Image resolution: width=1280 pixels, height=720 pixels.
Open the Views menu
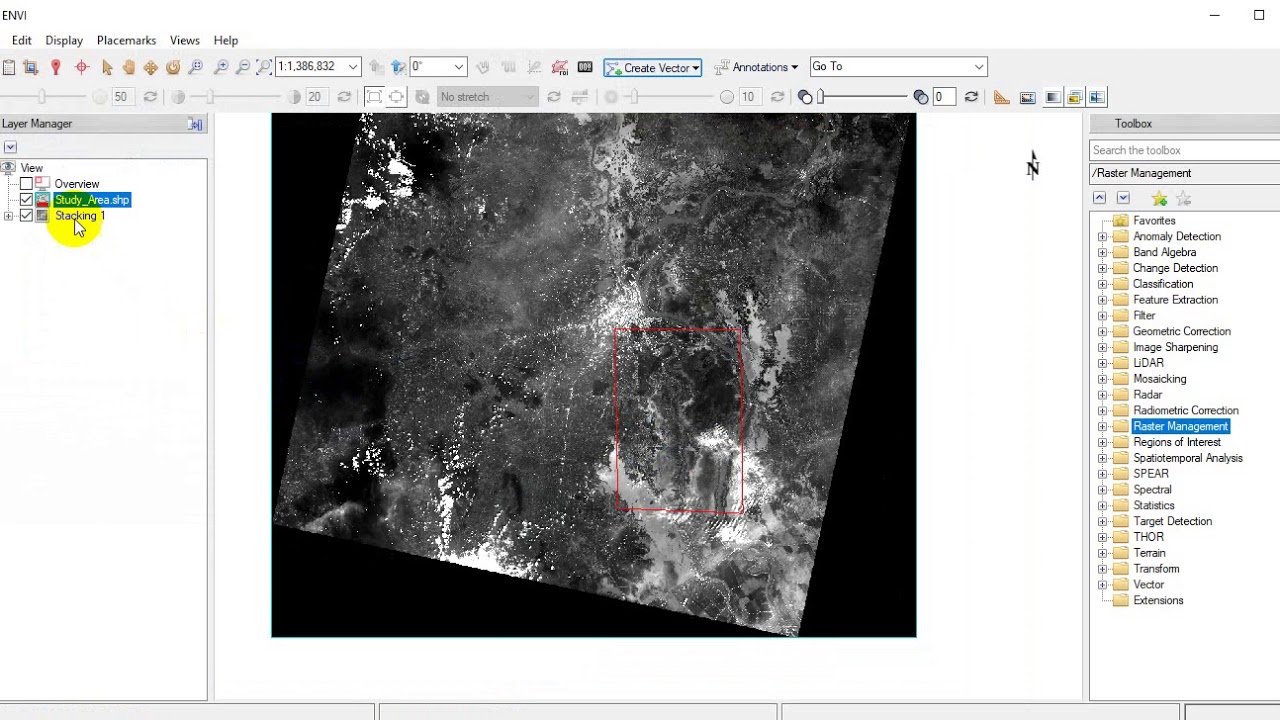[185, 41]
